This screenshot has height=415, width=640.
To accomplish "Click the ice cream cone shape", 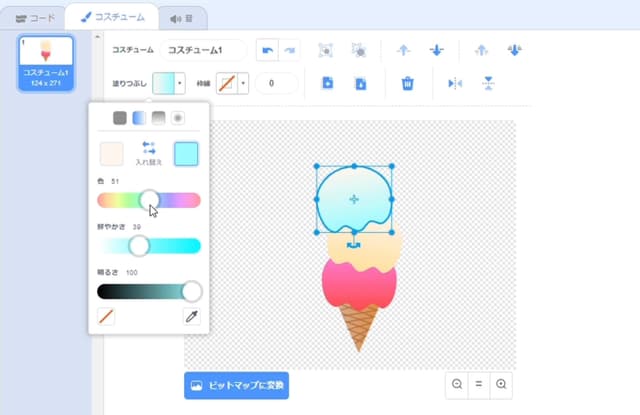I will coord(359,328).
